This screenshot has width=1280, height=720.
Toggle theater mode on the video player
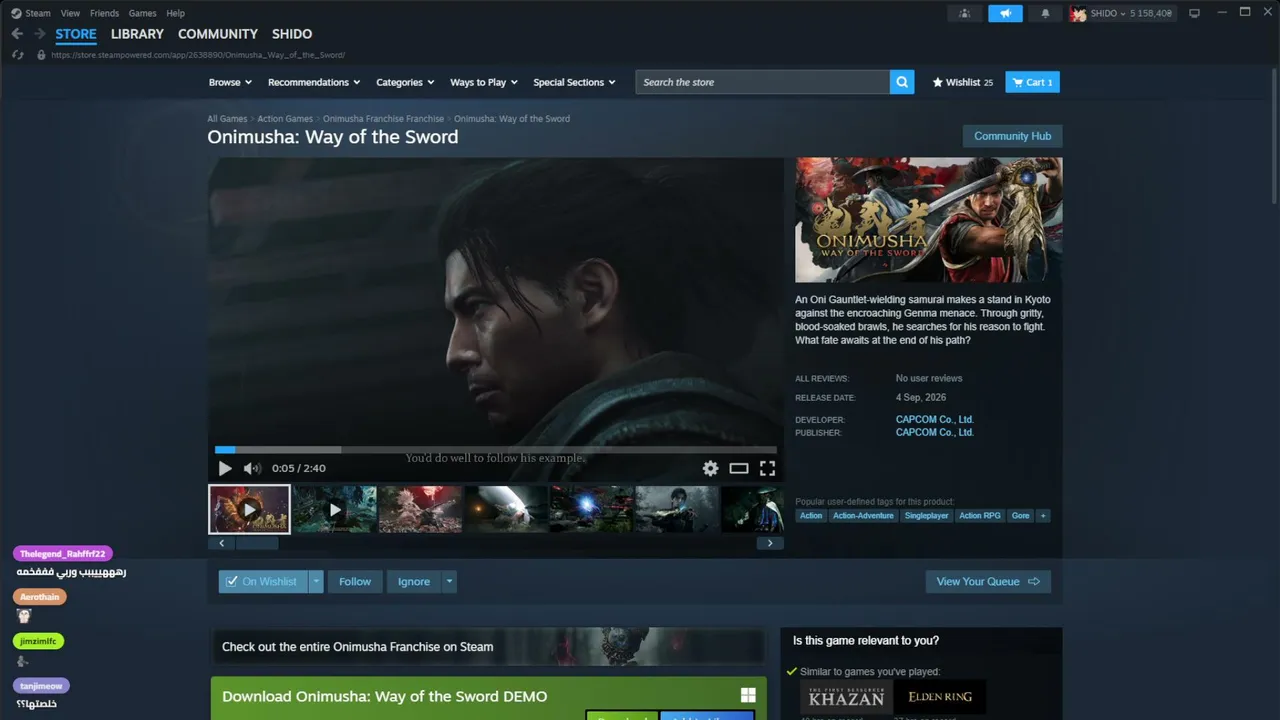click(x=739, y=468)
